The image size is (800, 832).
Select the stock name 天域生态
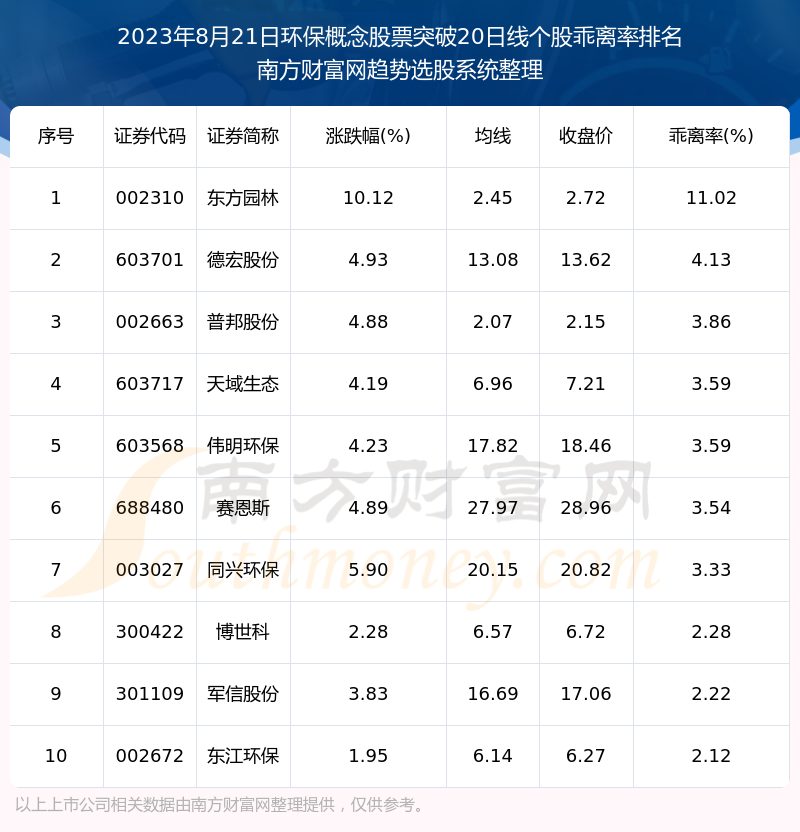(x=243, y=384)
